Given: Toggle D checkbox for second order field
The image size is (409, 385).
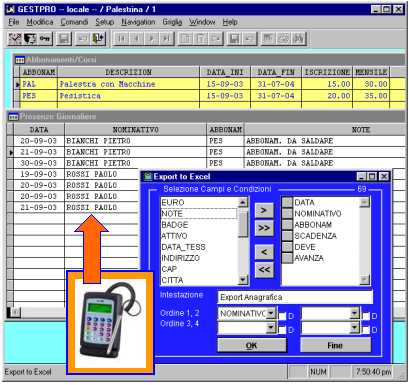Looking at the screenshot, I should [x=366, y=316].
